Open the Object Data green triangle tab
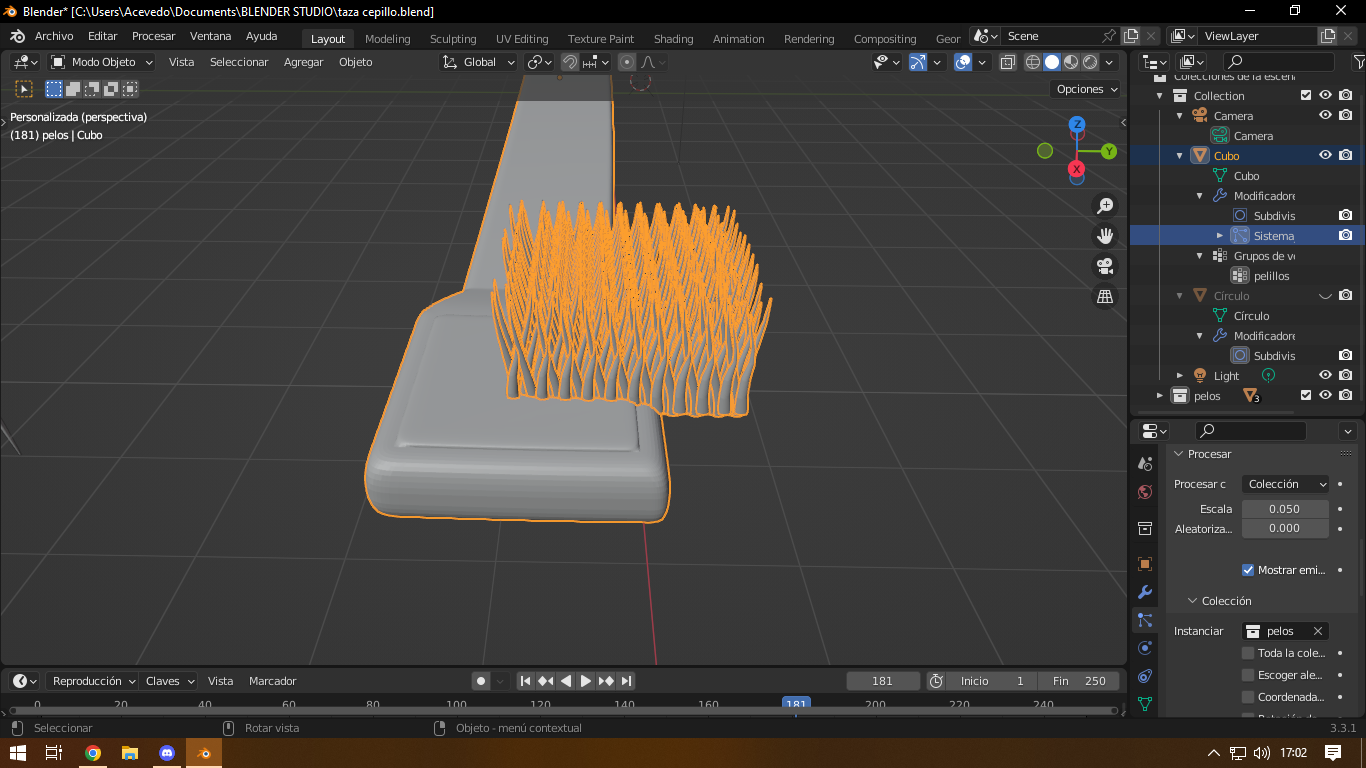The height and width of the screenshot is (768, 1366). 1145,704
